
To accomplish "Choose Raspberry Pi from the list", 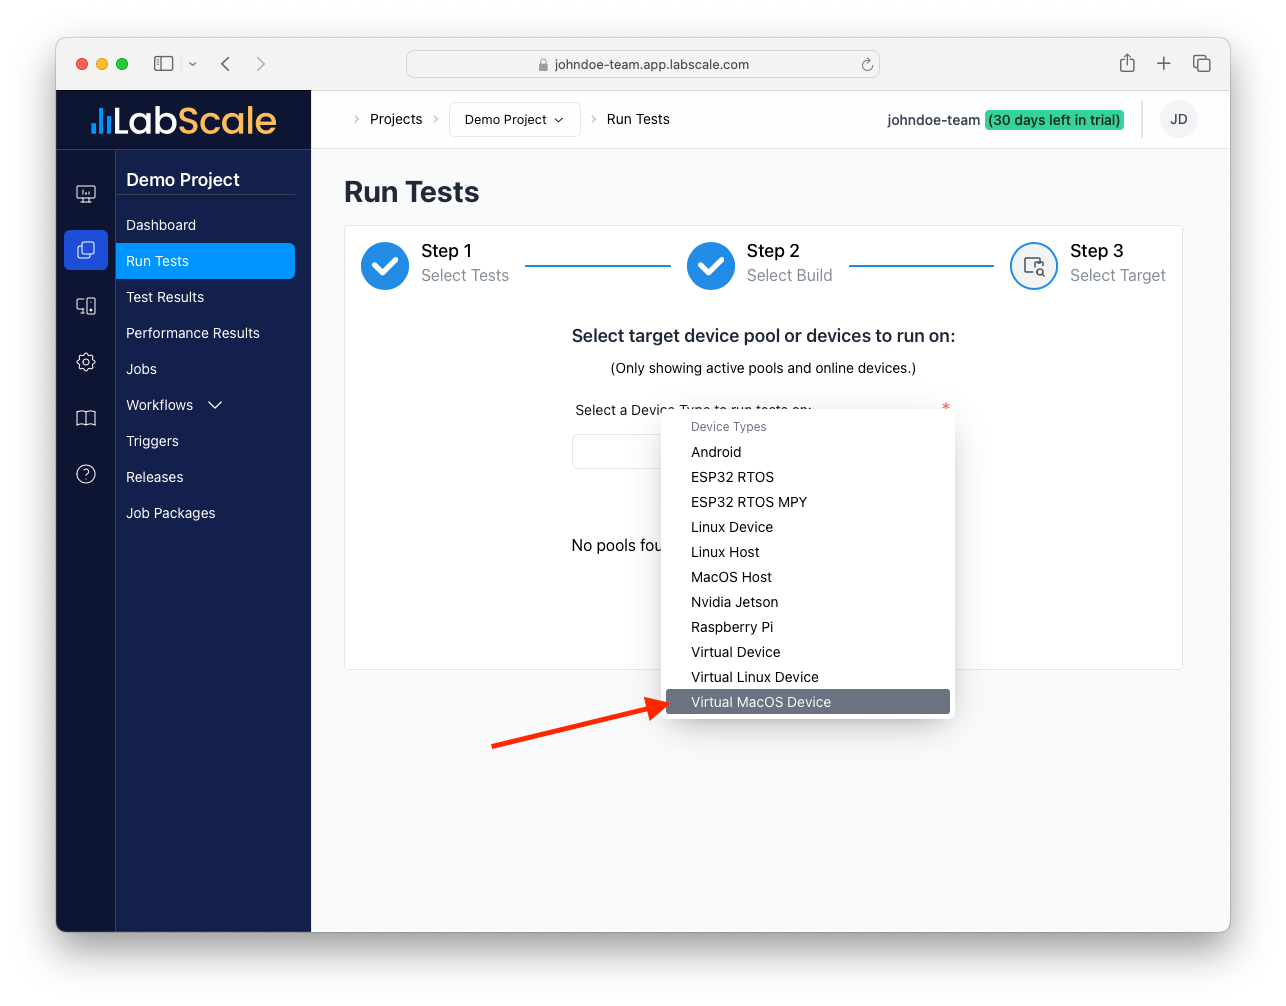I will 808,627.
